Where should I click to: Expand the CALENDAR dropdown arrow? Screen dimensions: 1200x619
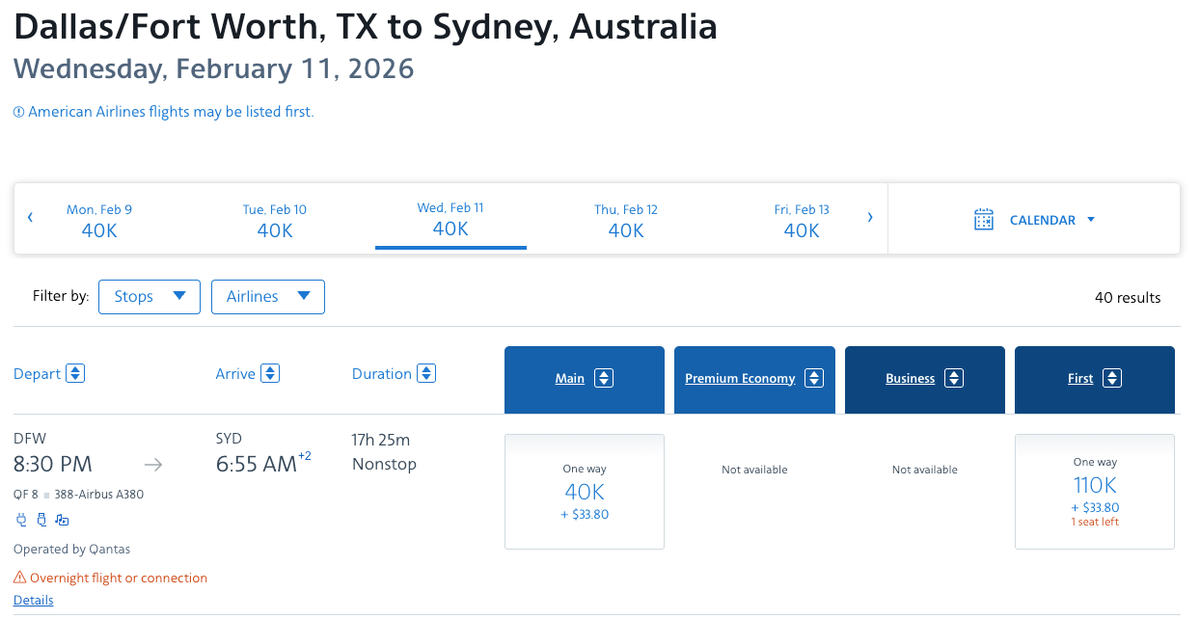1091,220
